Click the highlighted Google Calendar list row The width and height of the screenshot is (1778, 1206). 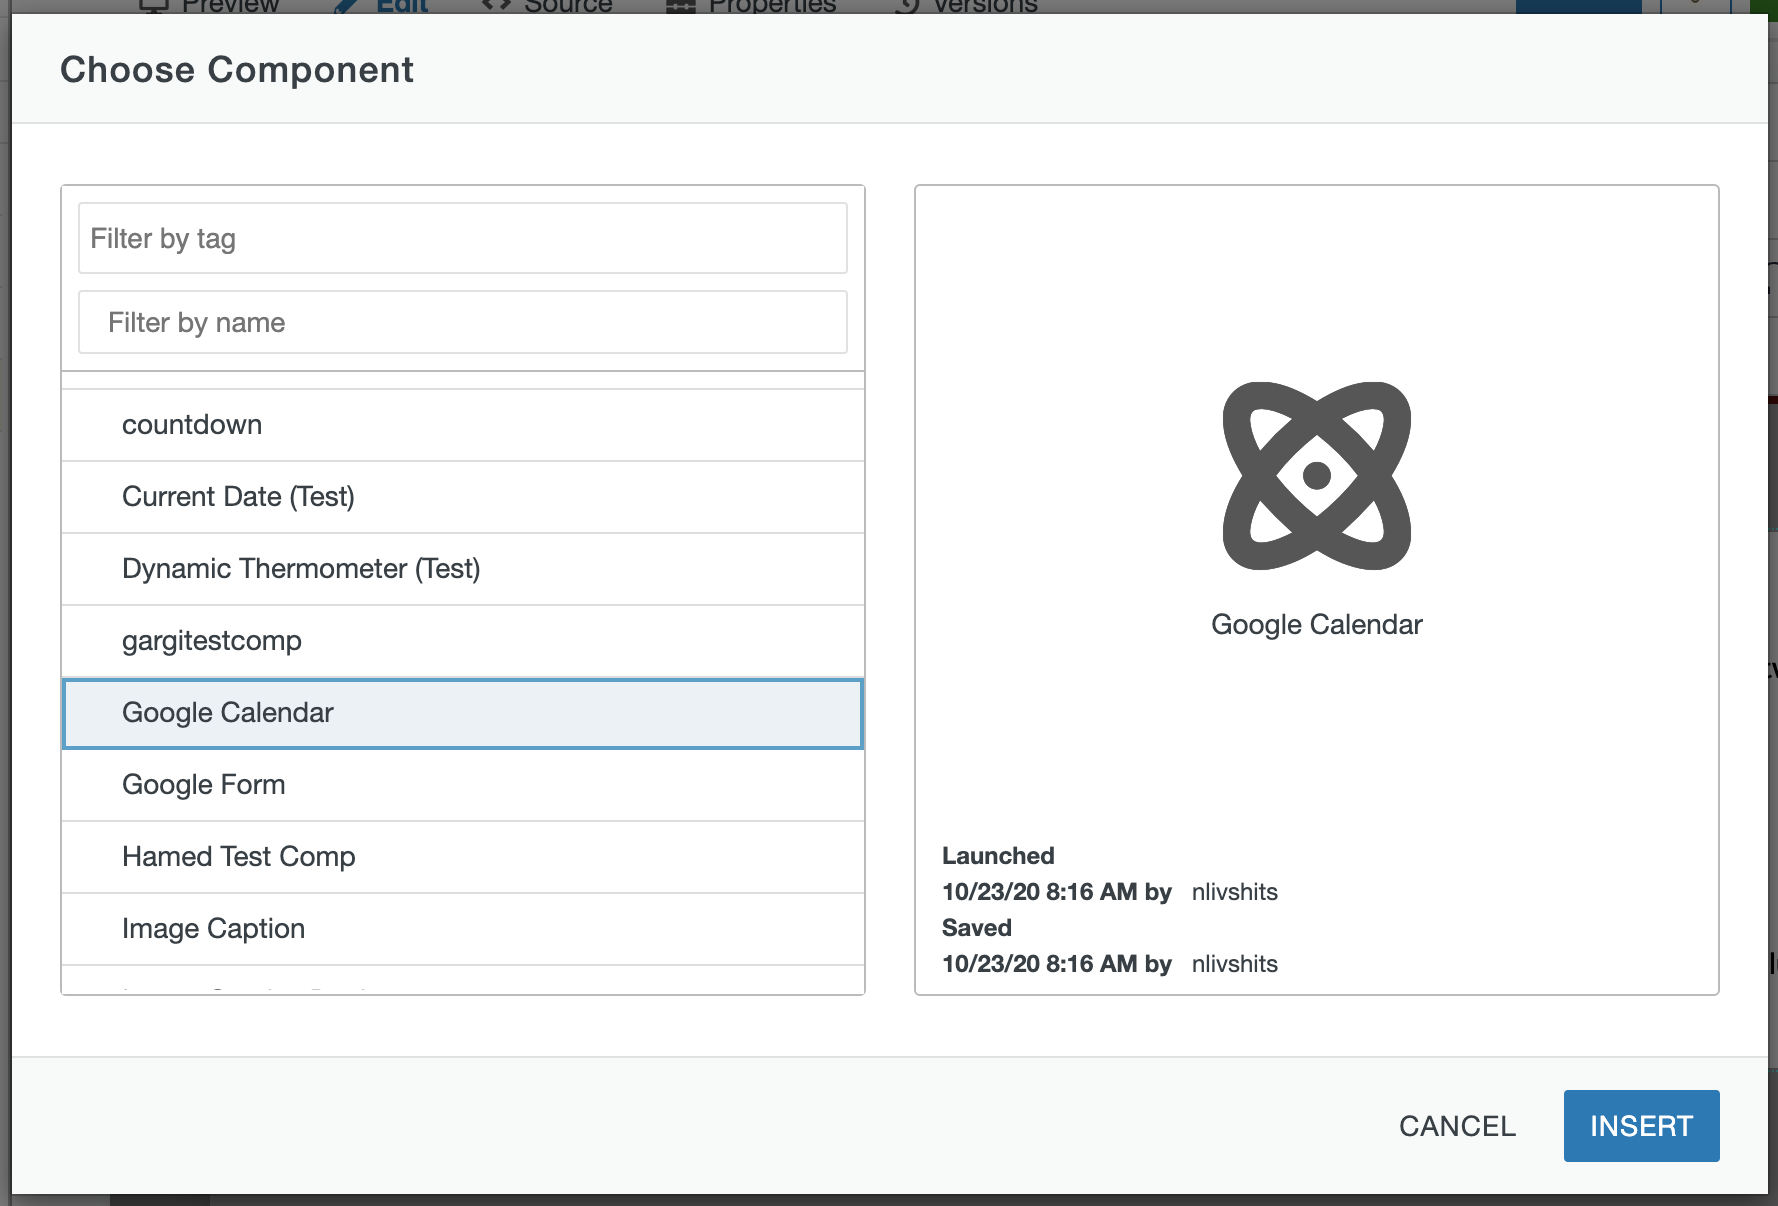462,713
